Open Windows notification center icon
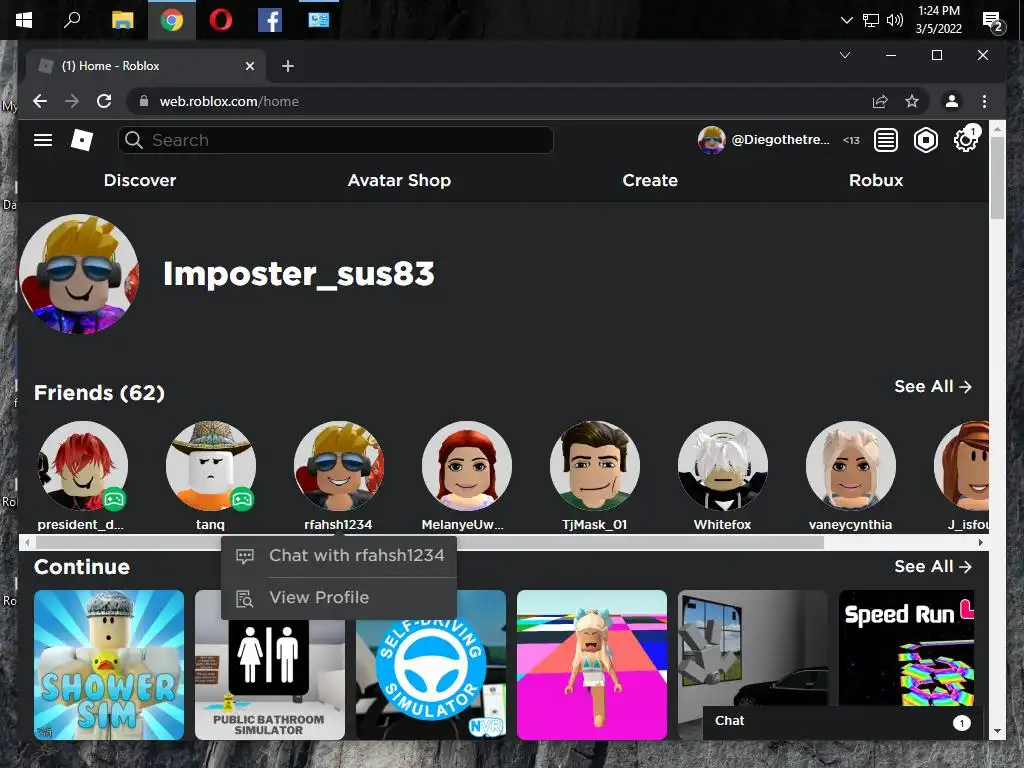Screen dimensions: 1024x768 pos(993,22)
